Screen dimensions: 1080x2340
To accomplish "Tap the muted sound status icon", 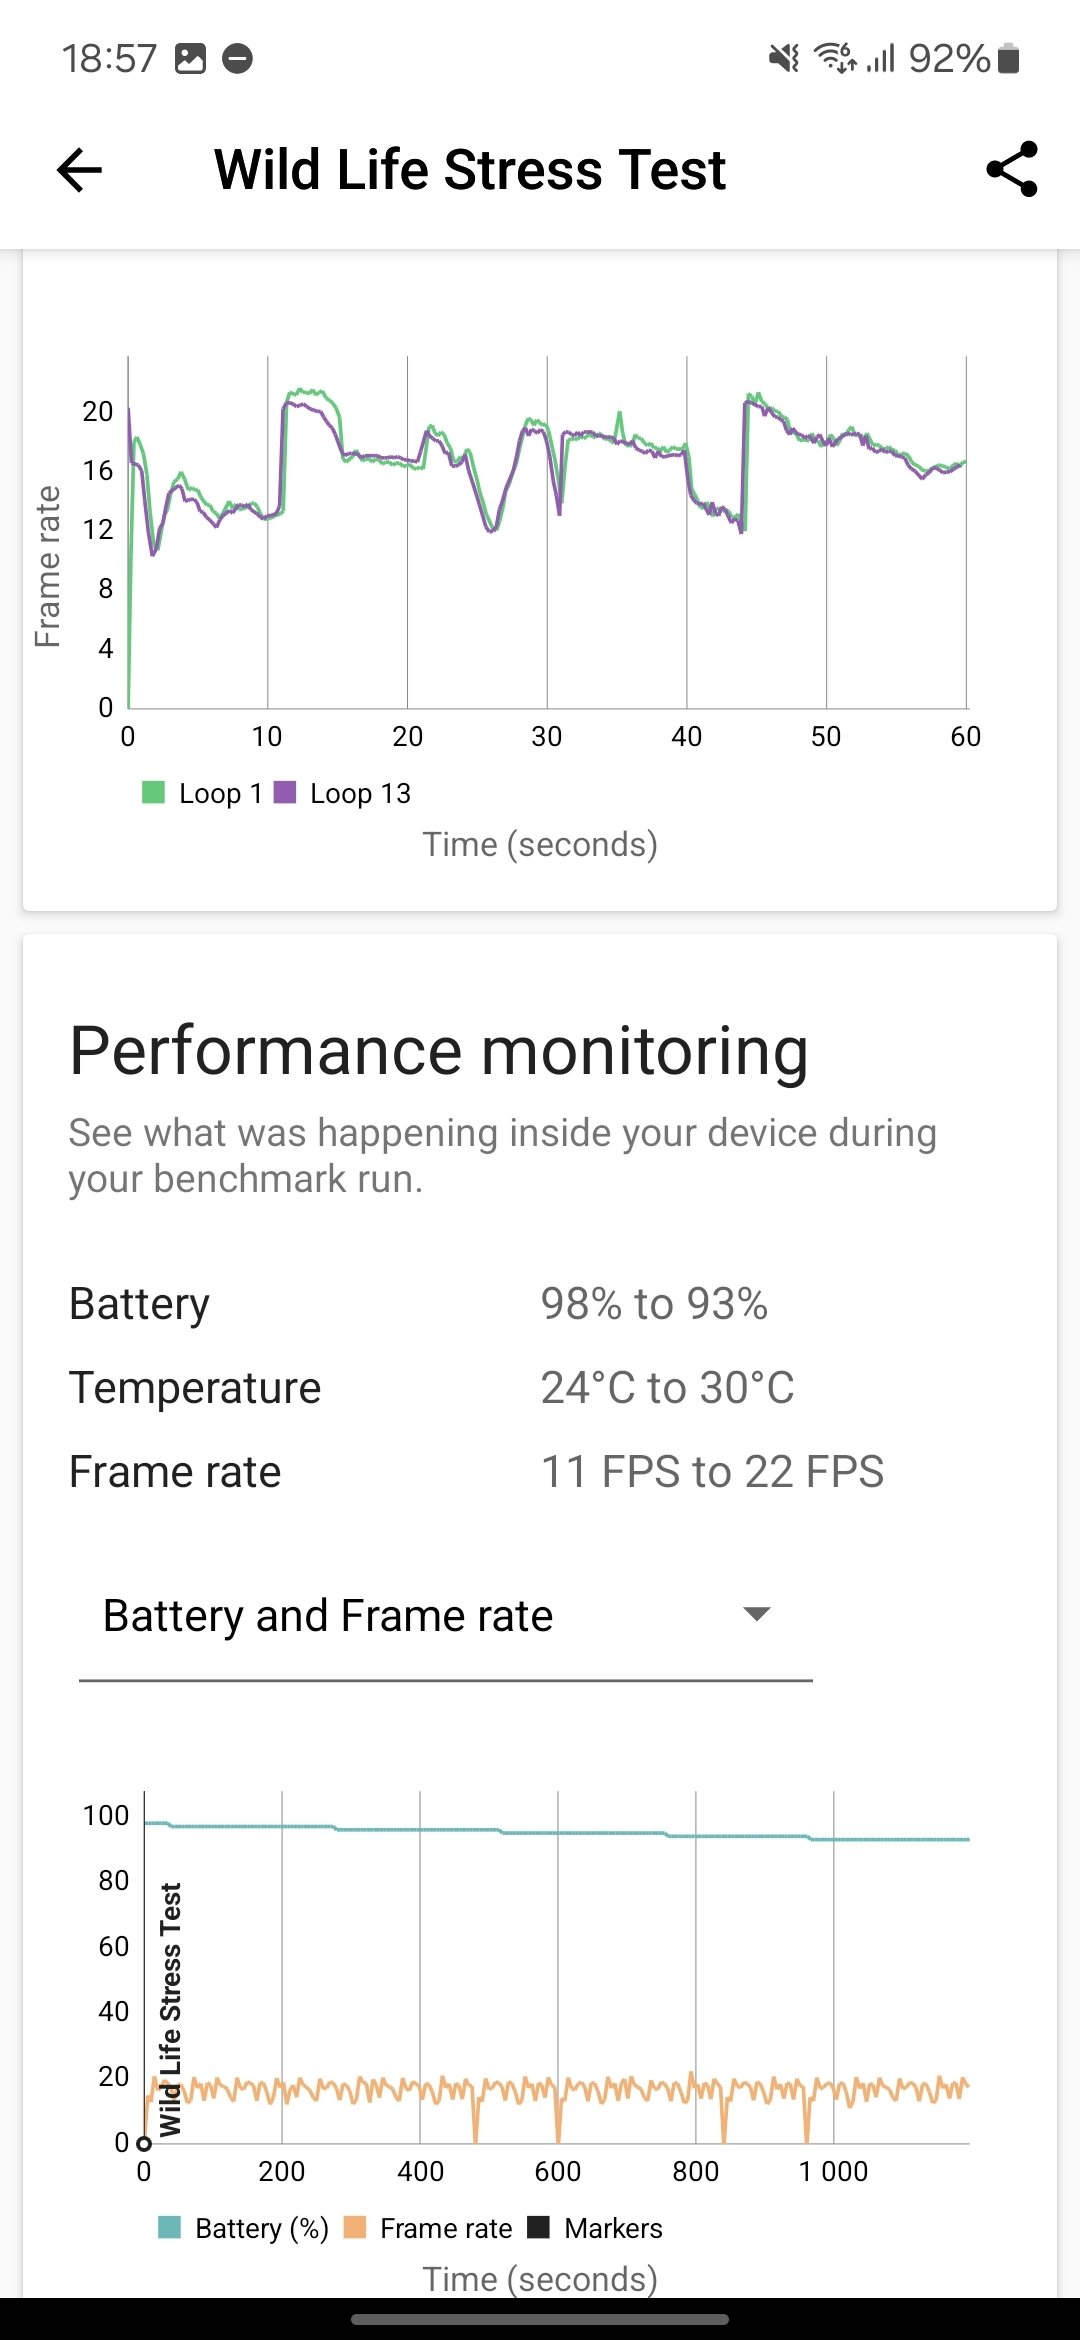I will point(784,58).
